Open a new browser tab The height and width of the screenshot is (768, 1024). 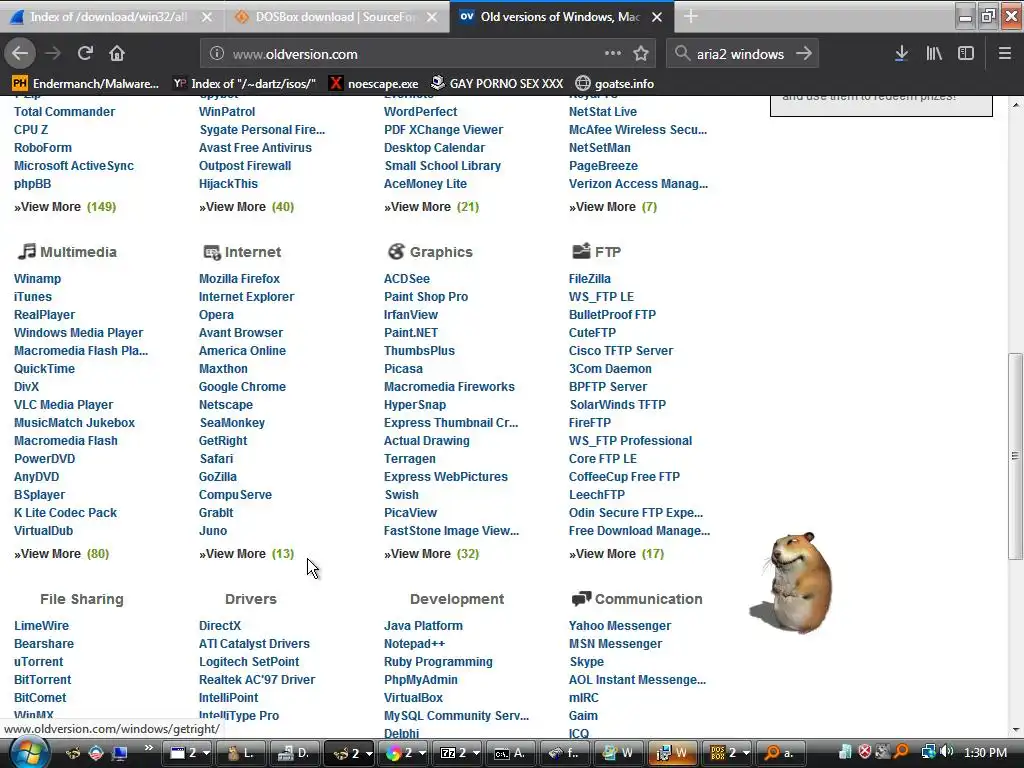coord(690,17)
